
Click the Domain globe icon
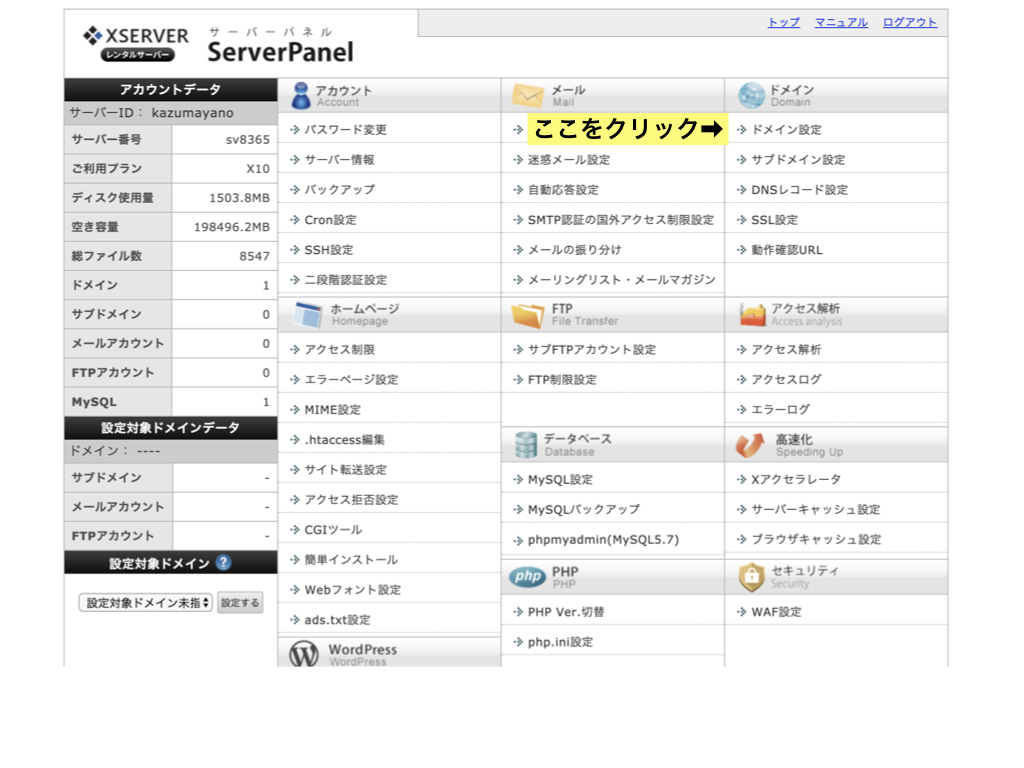pos(751,95)
